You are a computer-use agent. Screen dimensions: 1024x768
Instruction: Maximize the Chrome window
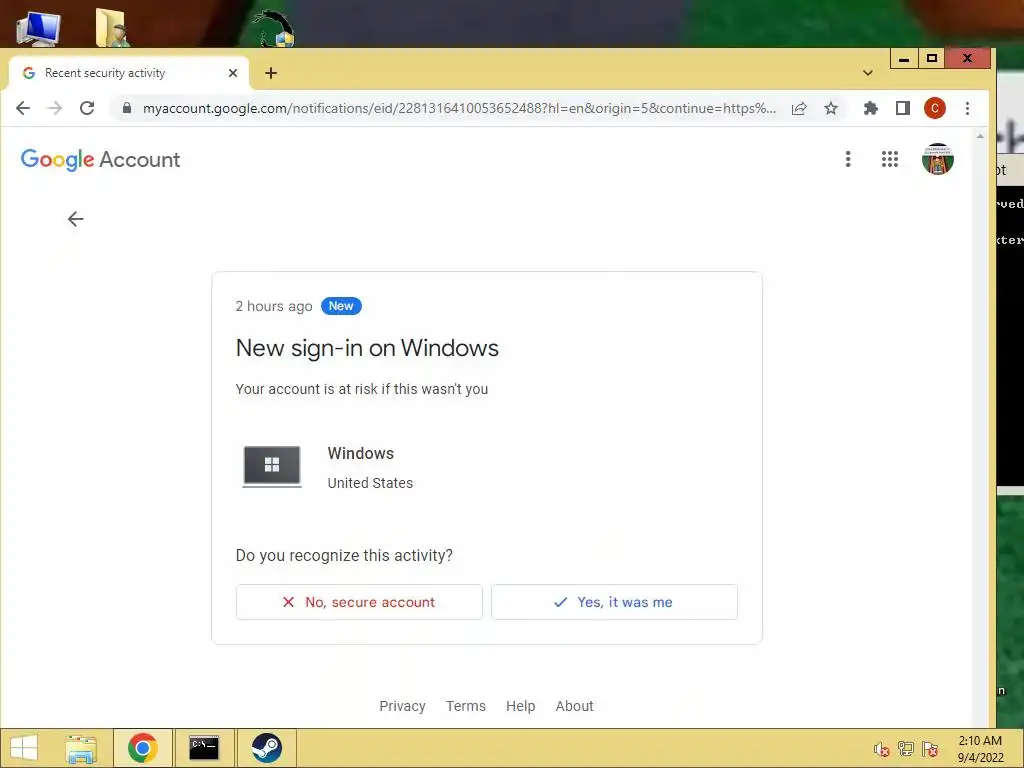tap(932, 59)
